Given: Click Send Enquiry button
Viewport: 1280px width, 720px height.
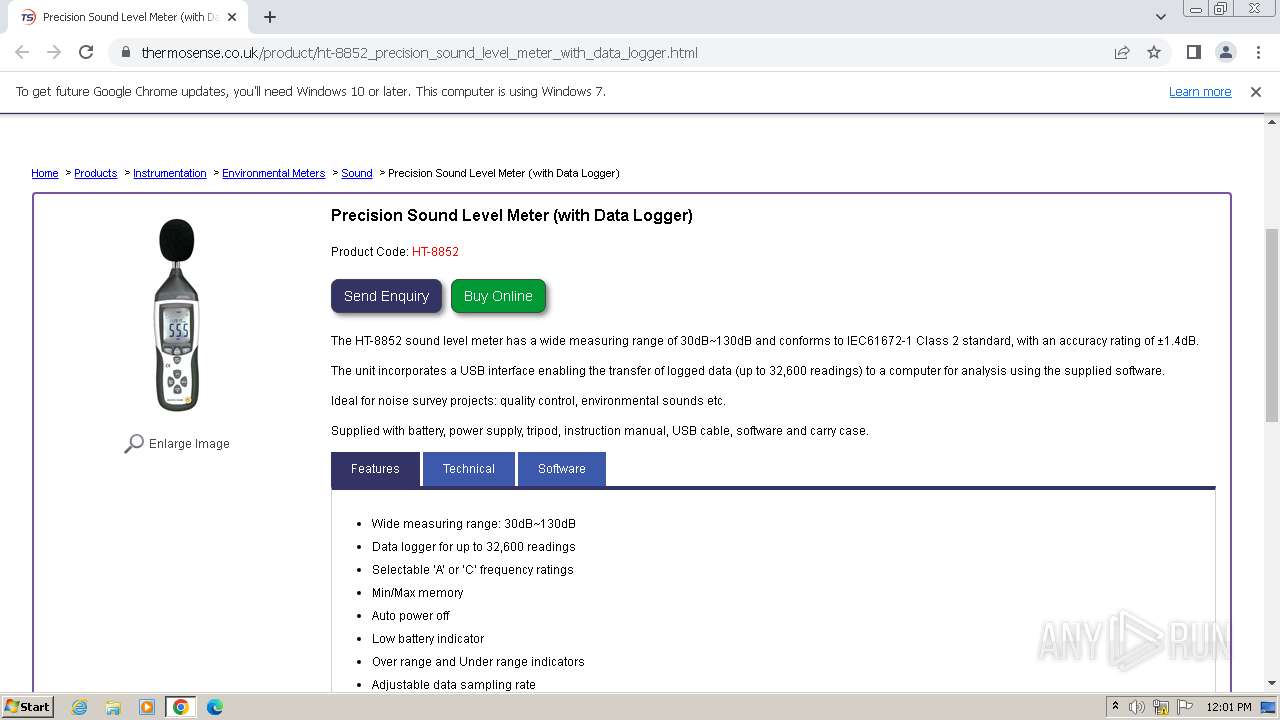Looking at the screenshot, I should [386, 296].
